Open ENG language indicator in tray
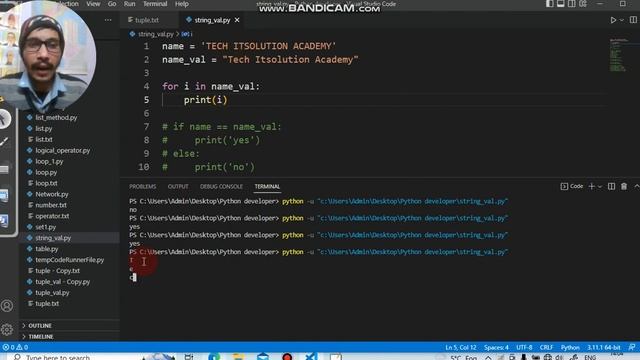The height and width of the screenshot is (360, 640). 590,357
